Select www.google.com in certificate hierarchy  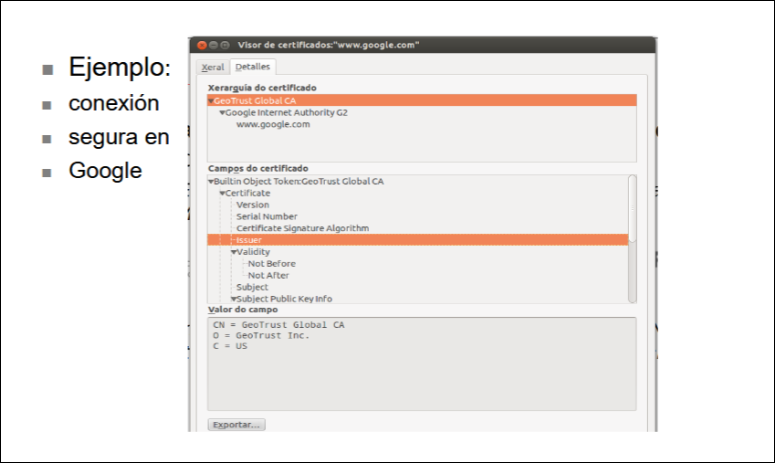click(273, 125)
